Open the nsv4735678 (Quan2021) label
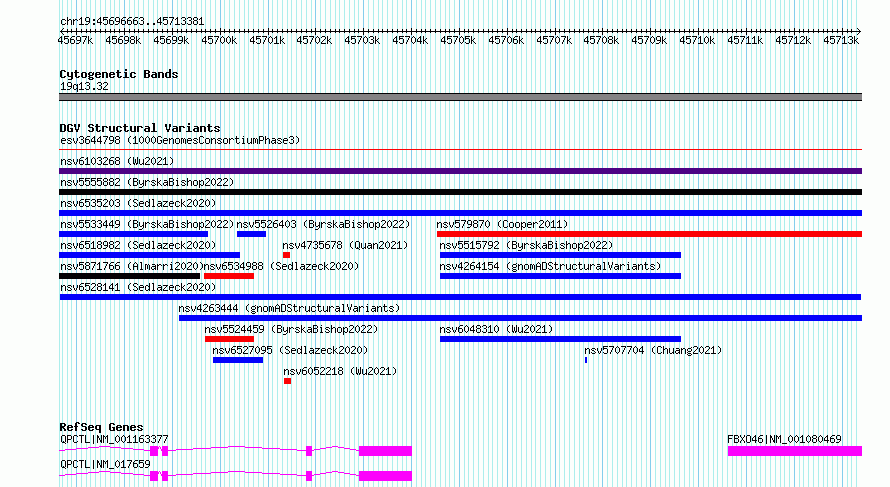890x487 pixels. 345,245
